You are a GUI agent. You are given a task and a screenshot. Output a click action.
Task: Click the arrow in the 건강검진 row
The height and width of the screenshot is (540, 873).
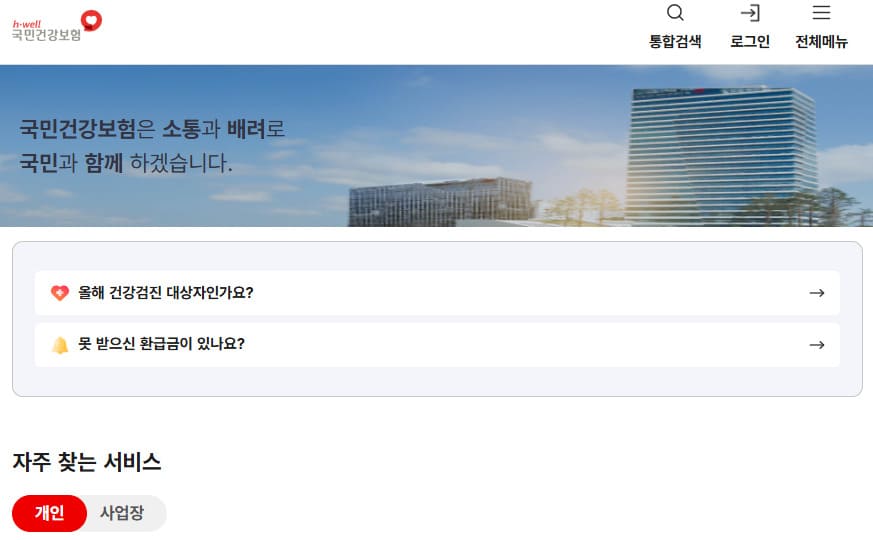[816, 293]
